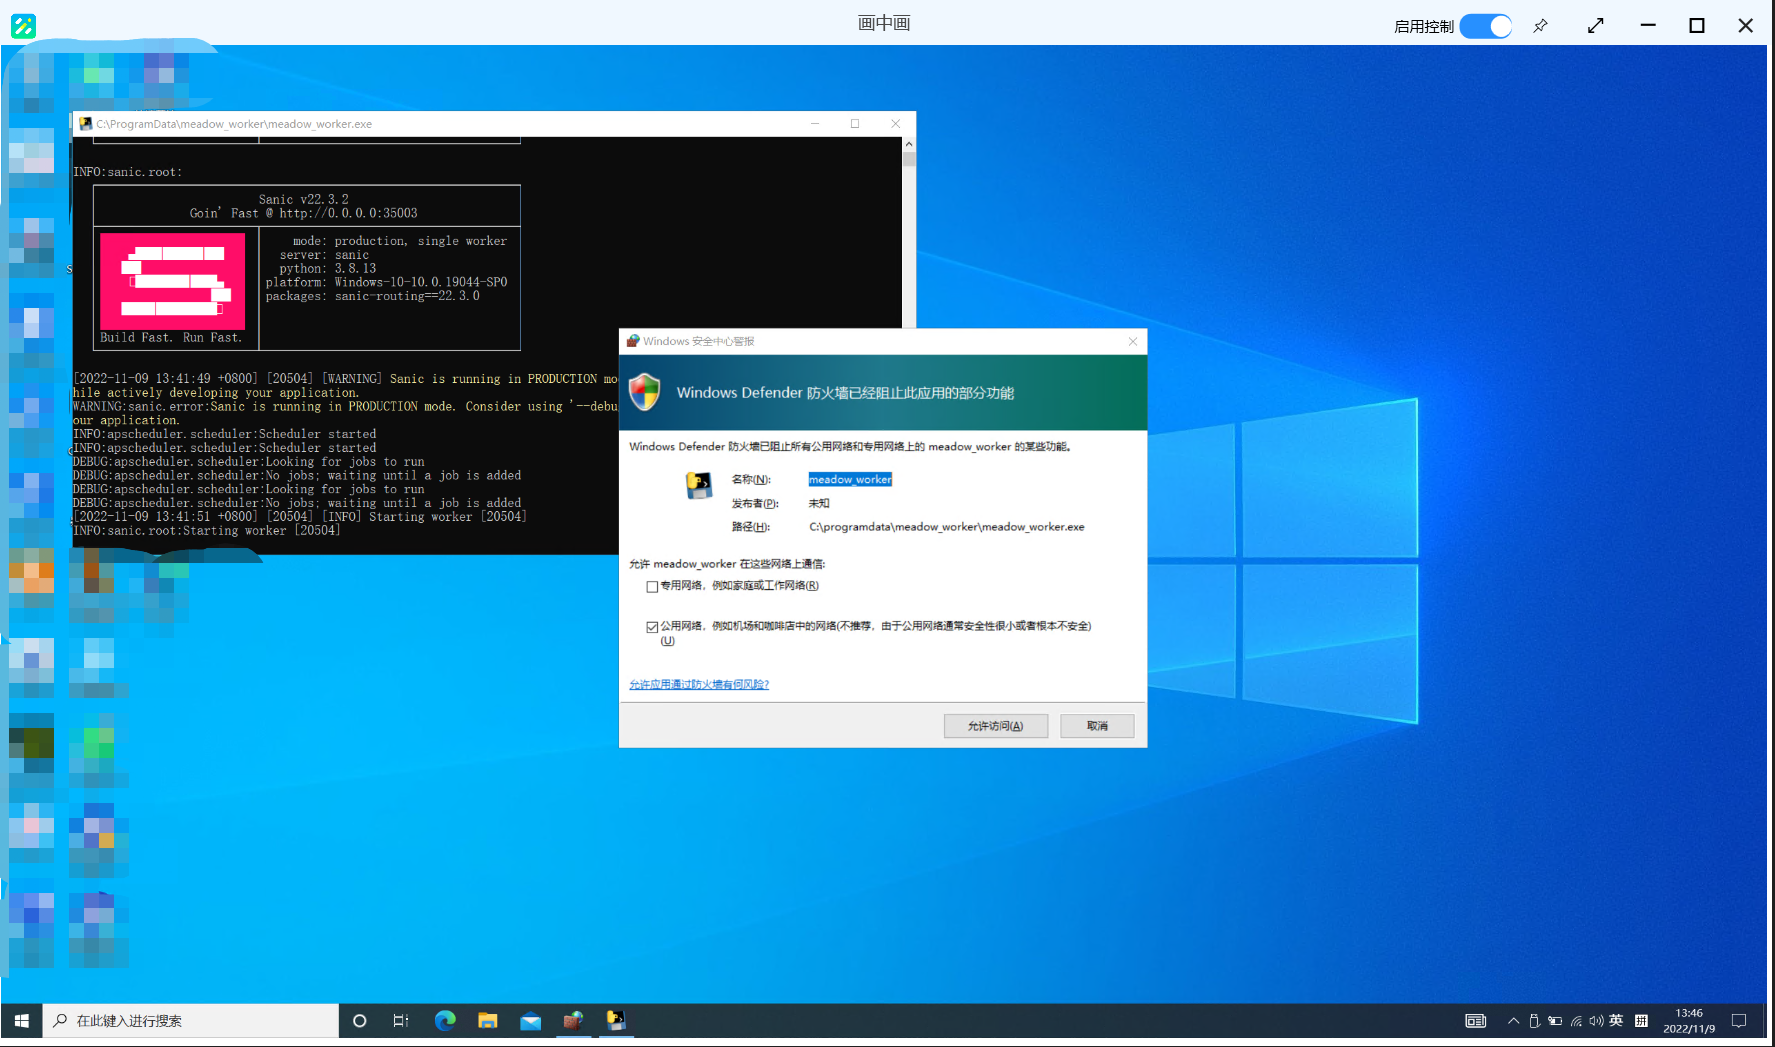Expand the hidden tray icons chevron
The width and height of the screenshot is (1775, 1047).
point(1513,1021)
